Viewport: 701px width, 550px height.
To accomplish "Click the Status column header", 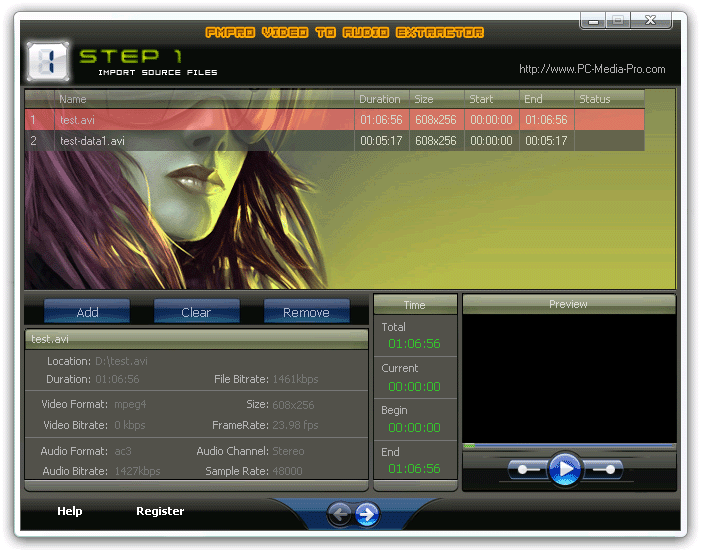I will click(x=609, y=99).
